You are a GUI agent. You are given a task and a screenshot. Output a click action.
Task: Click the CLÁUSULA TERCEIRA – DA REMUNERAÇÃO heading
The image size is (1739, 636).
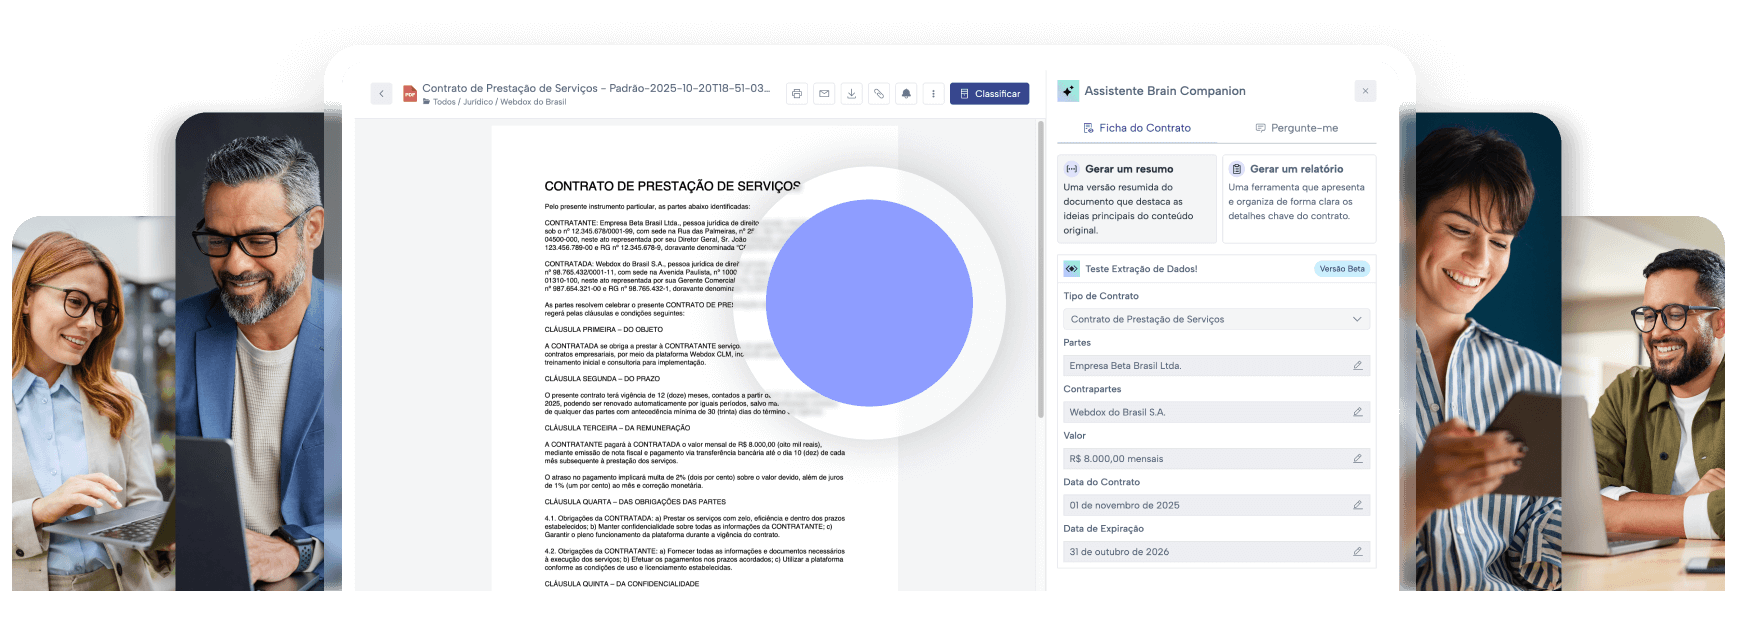click(x=617, y=428)
